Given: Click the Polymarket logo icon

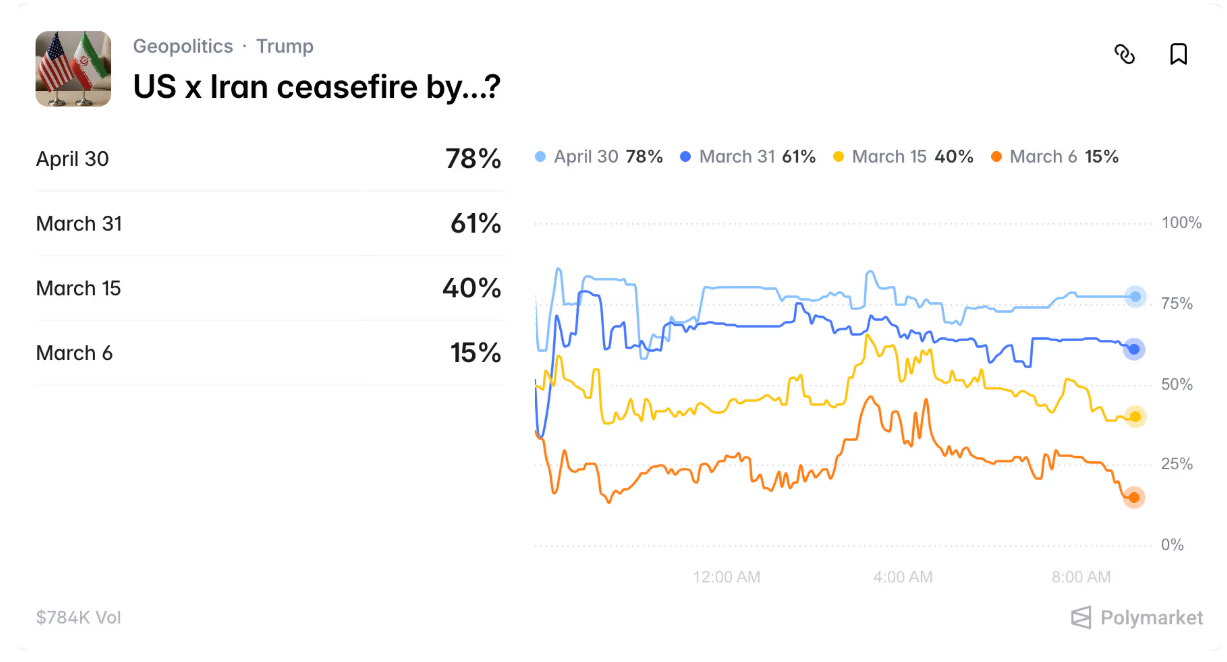Looking at the screenshot, I should 1081,618.
